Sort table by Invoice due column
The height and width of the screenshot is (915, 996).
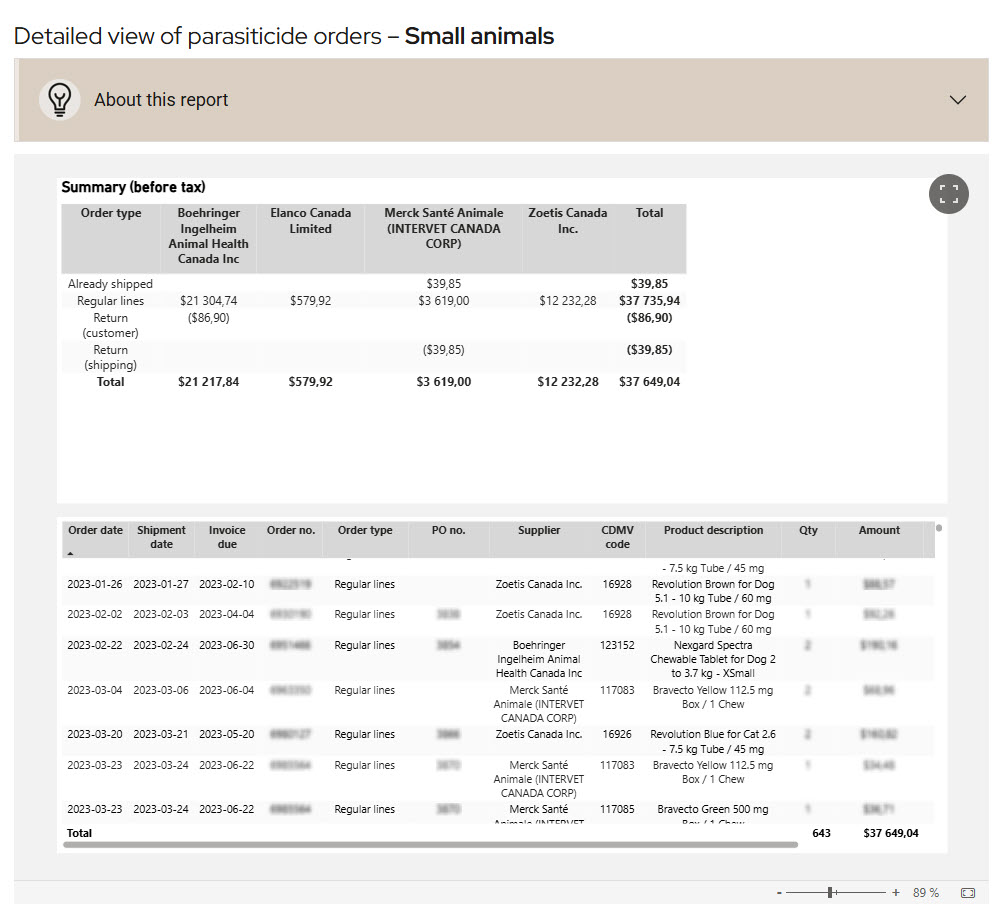[x=226, y=537]
